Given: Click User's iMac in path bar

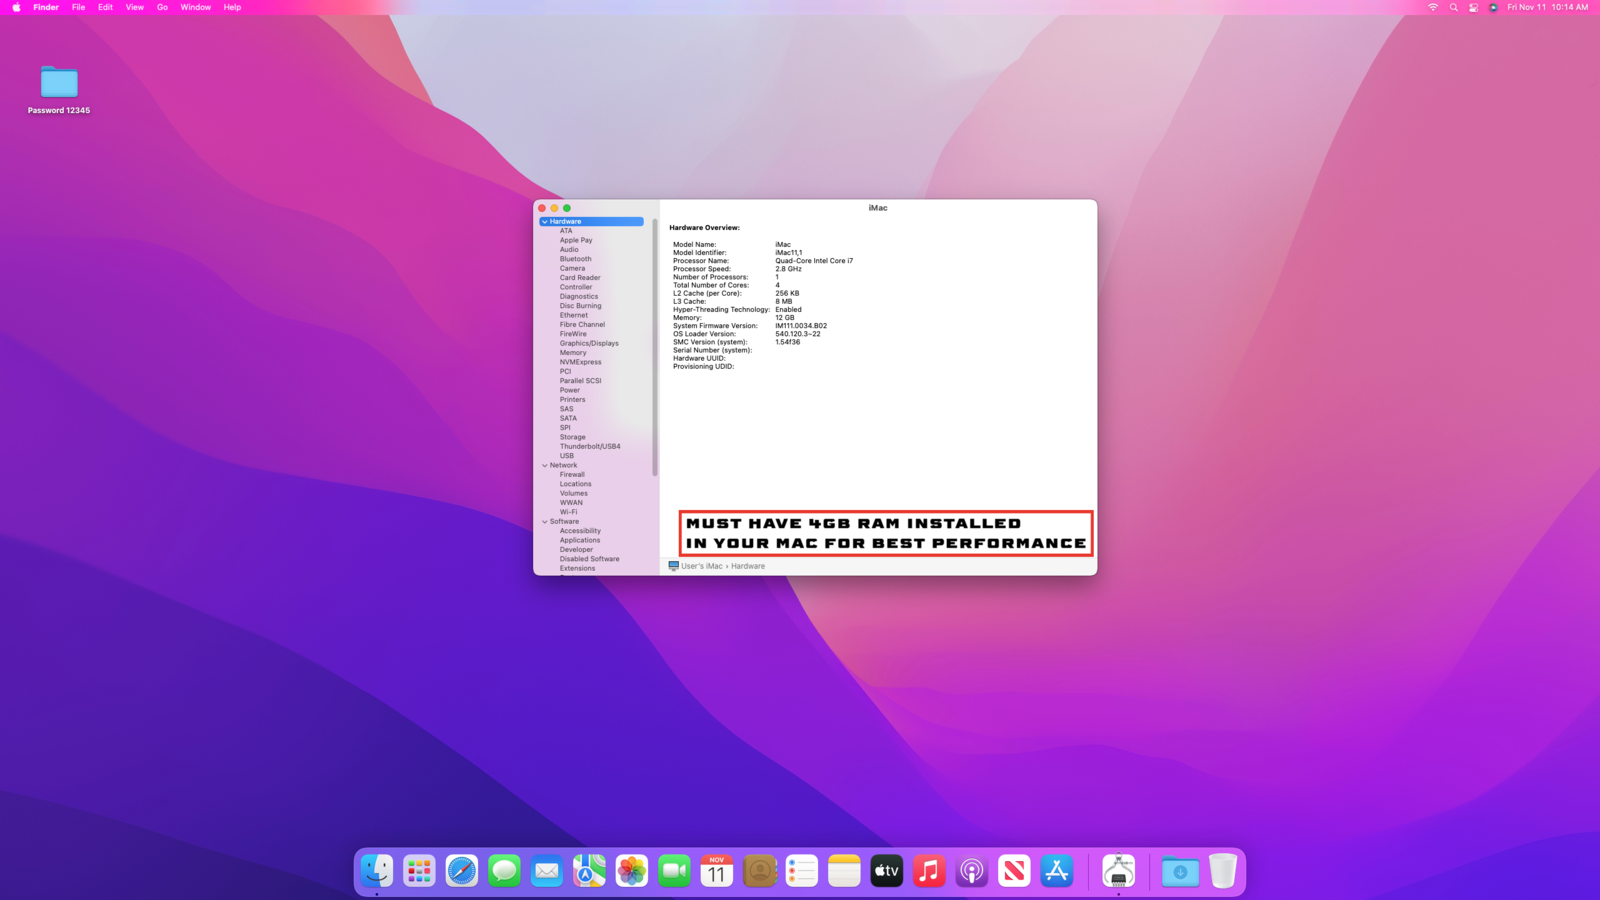Looking at the screenshot, I should click(695, 566).
